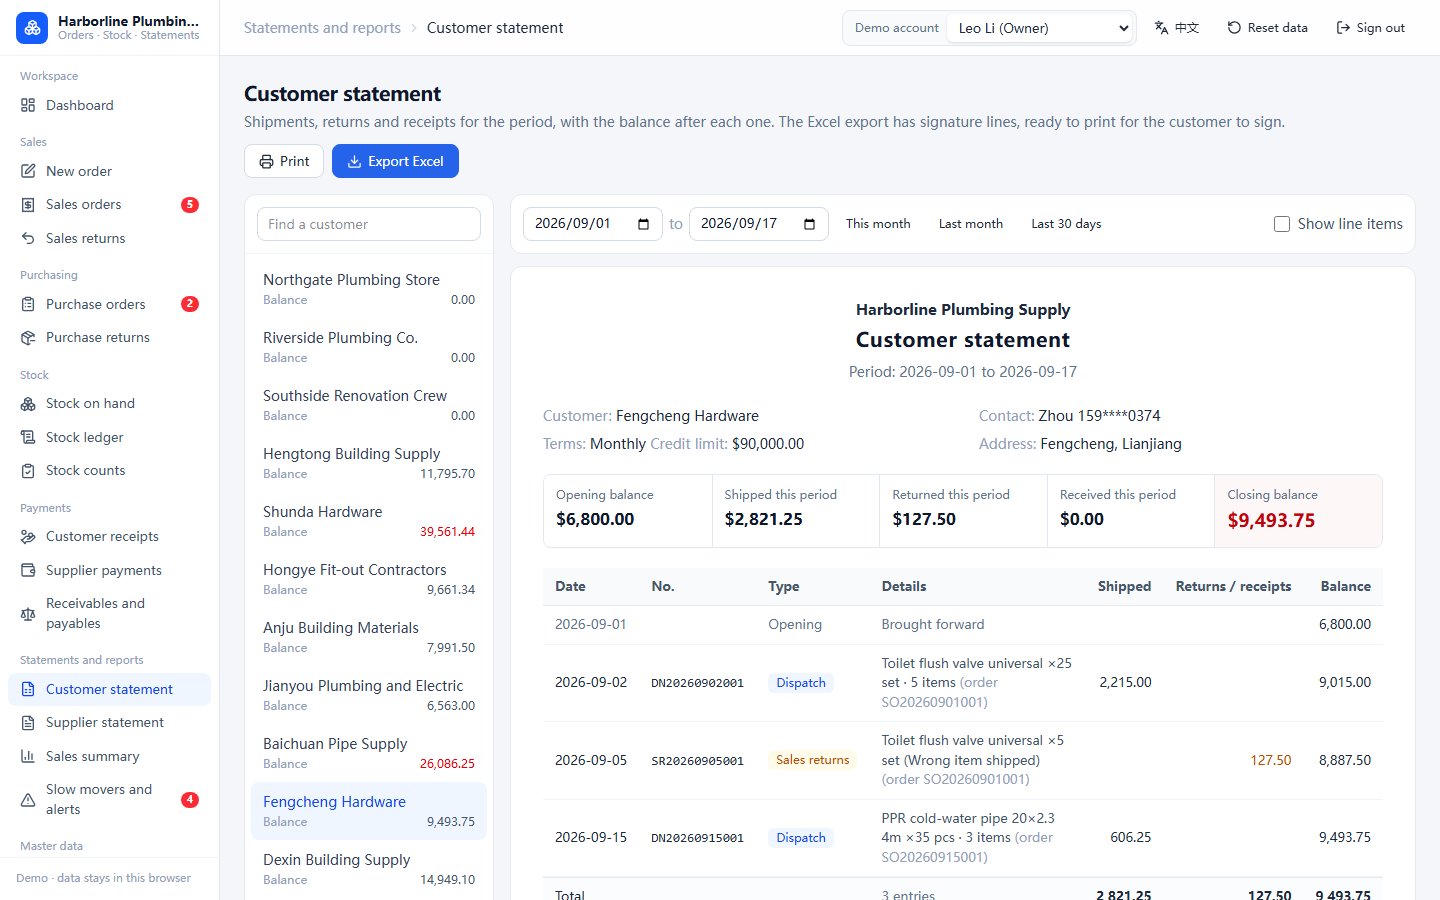The width and height of the screenshot is (1440, 900).
Task: Click the Stock counts clipboard icon
Action: click(x=28, y=470)
